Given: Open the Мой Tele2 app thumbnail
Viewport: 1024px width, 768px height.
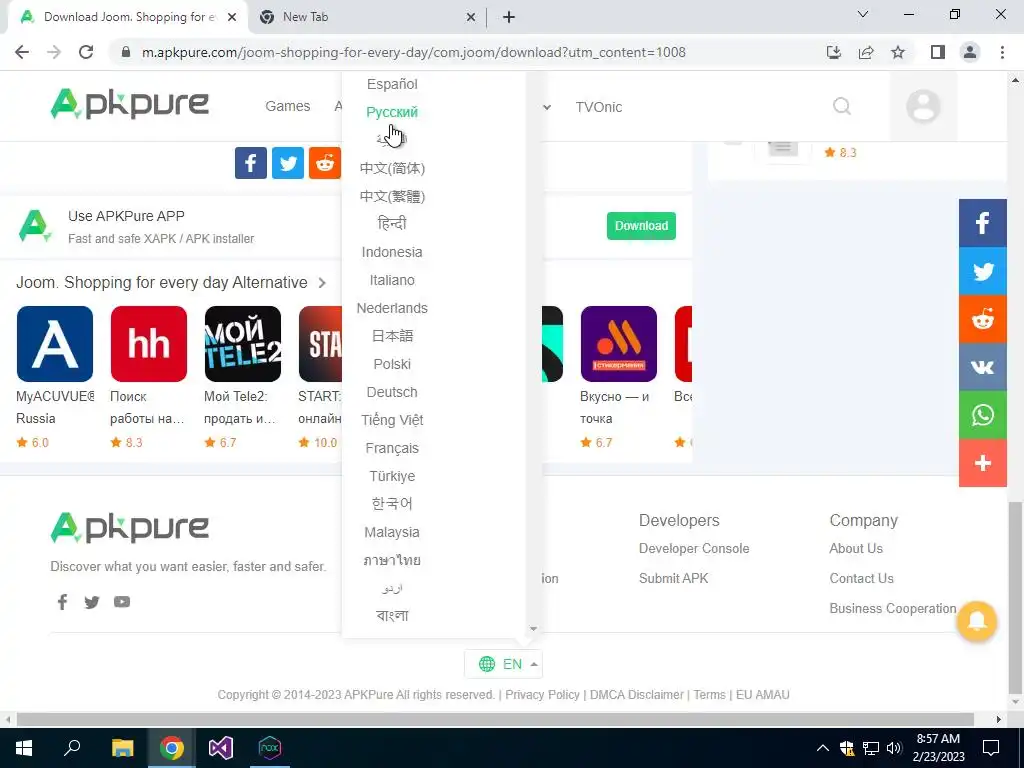Looking at the screenshot, I should click(243, 344).
